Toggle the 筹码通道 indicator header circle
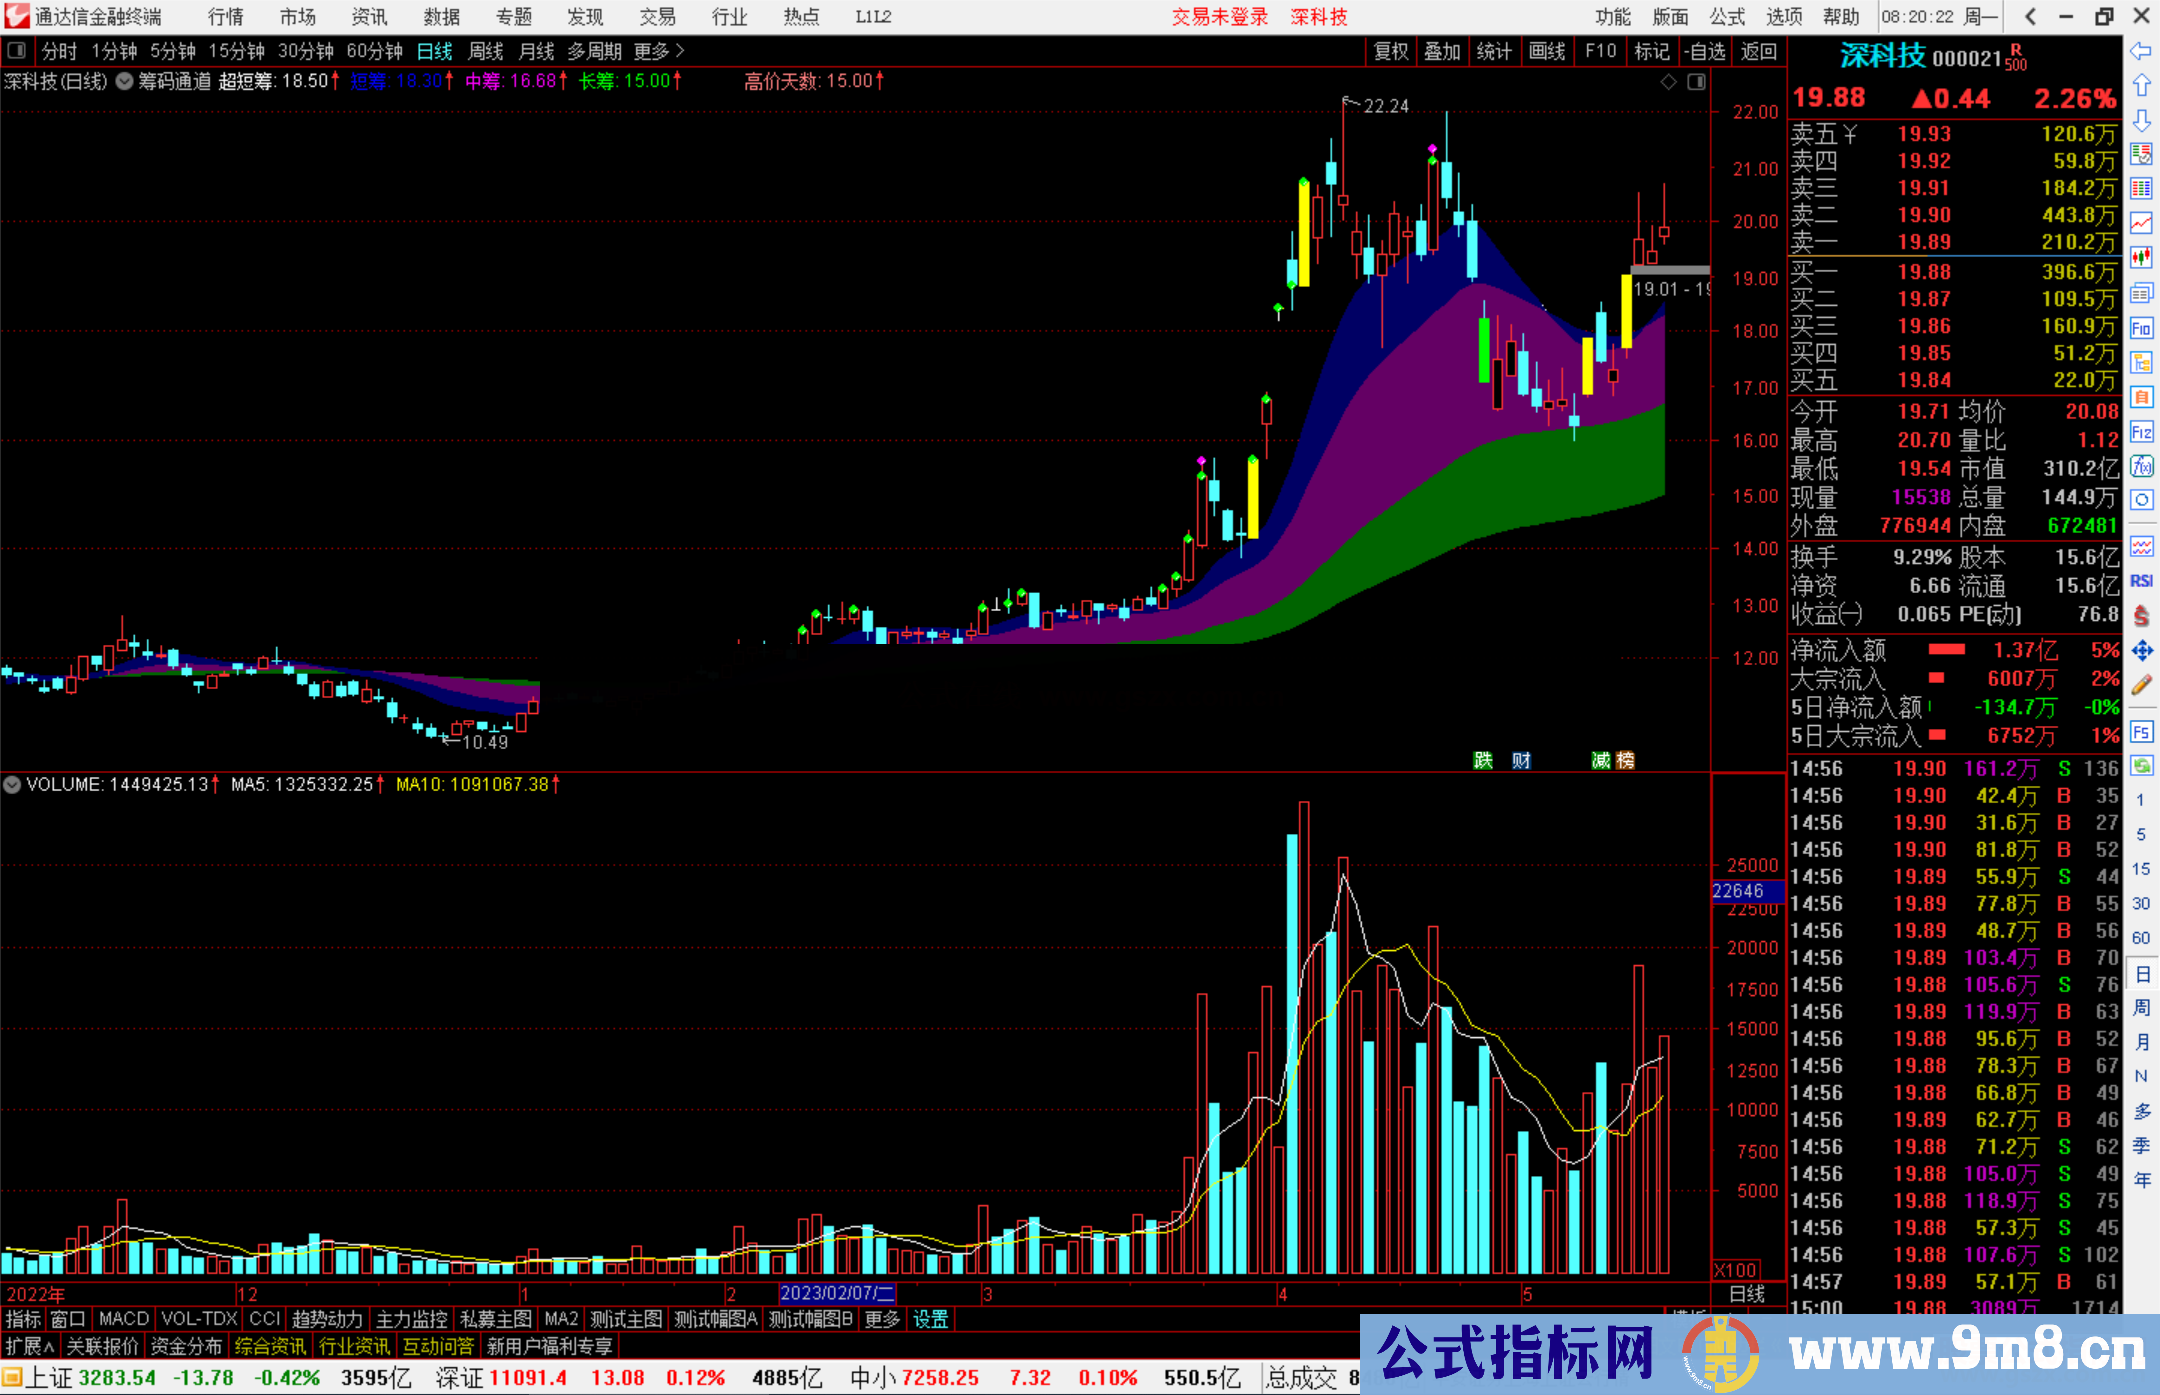The image size is (2160, 1395). pyautogui.click(x=125, y=81)
